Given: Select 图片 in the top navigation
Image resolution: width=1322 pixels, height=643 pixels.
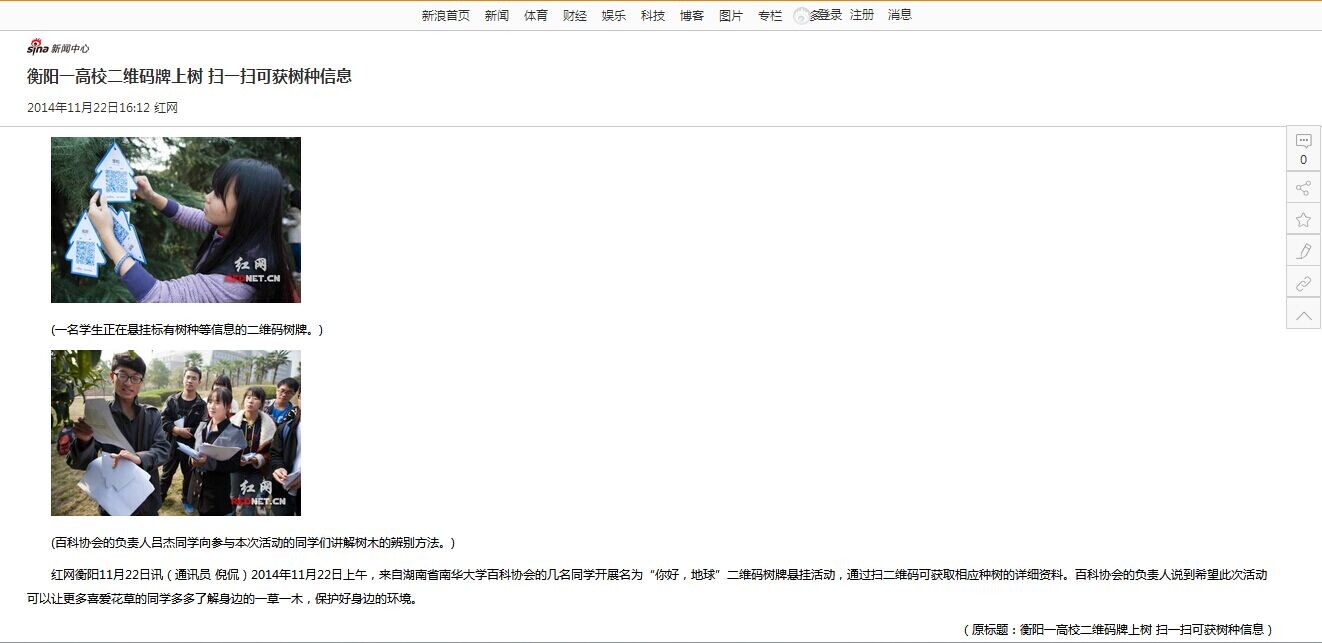Looking at the screenshot, I should coord(731,15).
